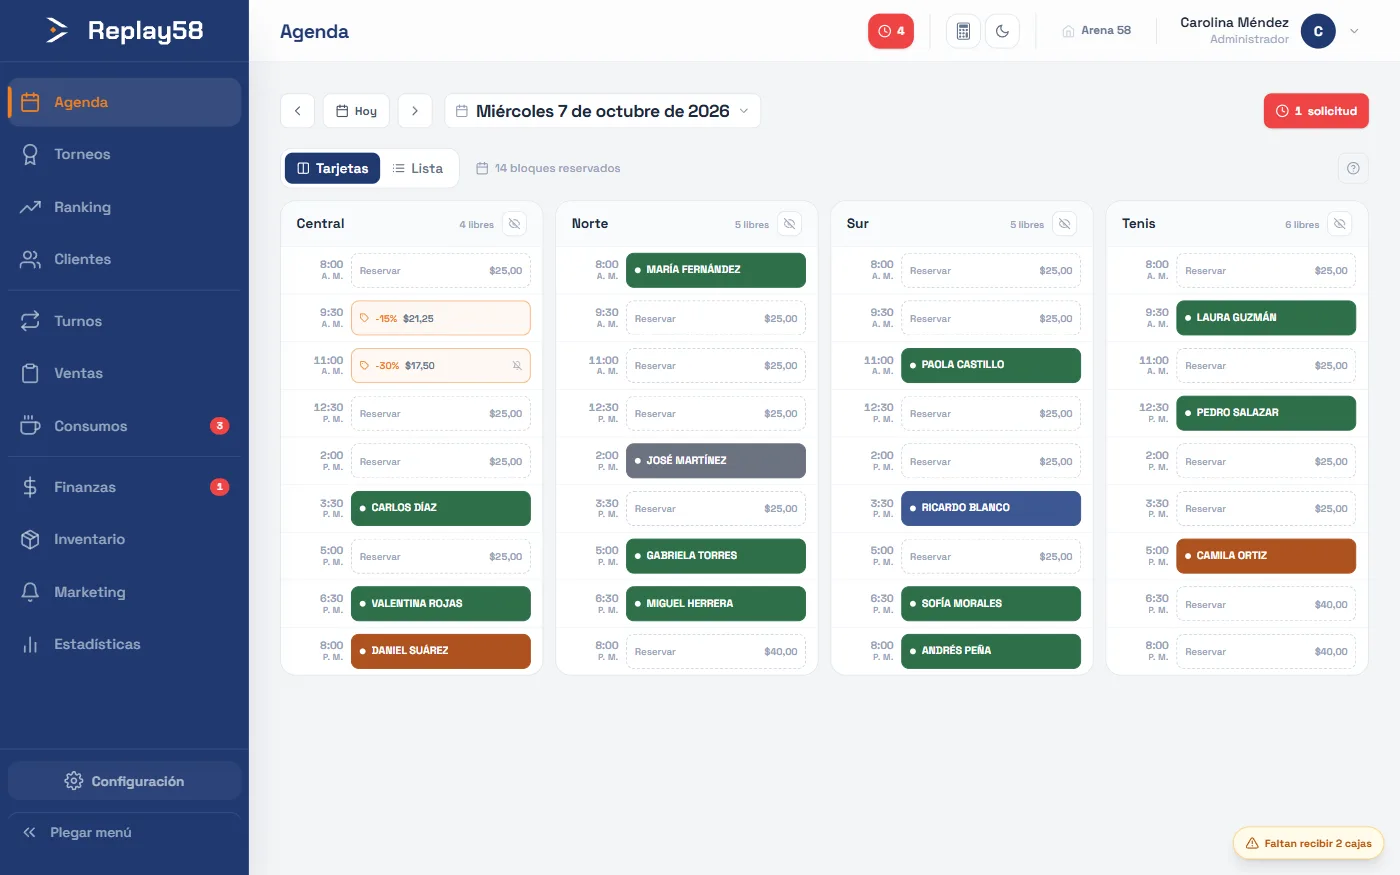This screenshot has height=875, width=1400.
Task: Open Configuración settings
Action: [x=124, y=781]
